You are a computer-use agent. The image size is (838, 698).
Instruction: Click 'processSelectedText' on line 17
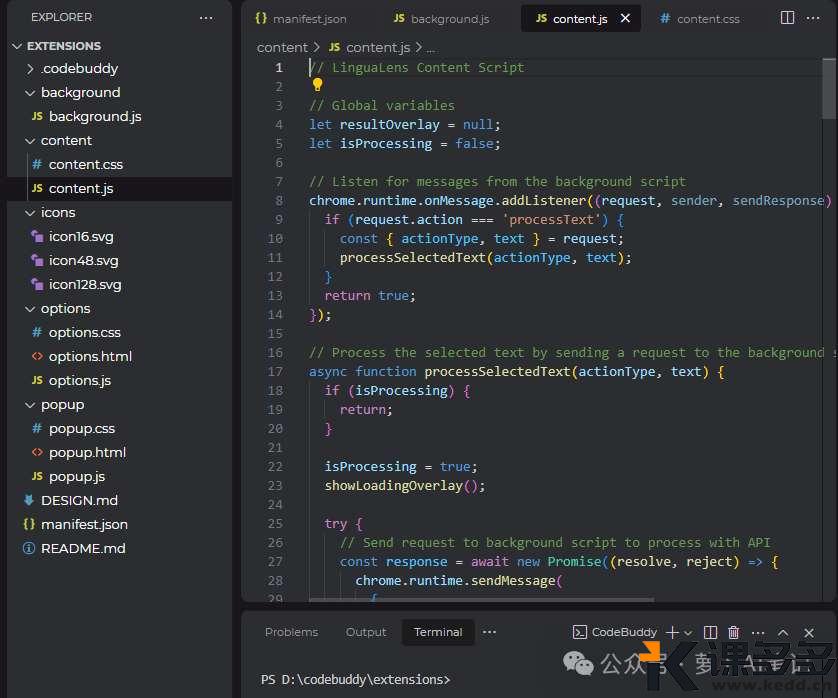pyautogui.click(x=498, y=371)
